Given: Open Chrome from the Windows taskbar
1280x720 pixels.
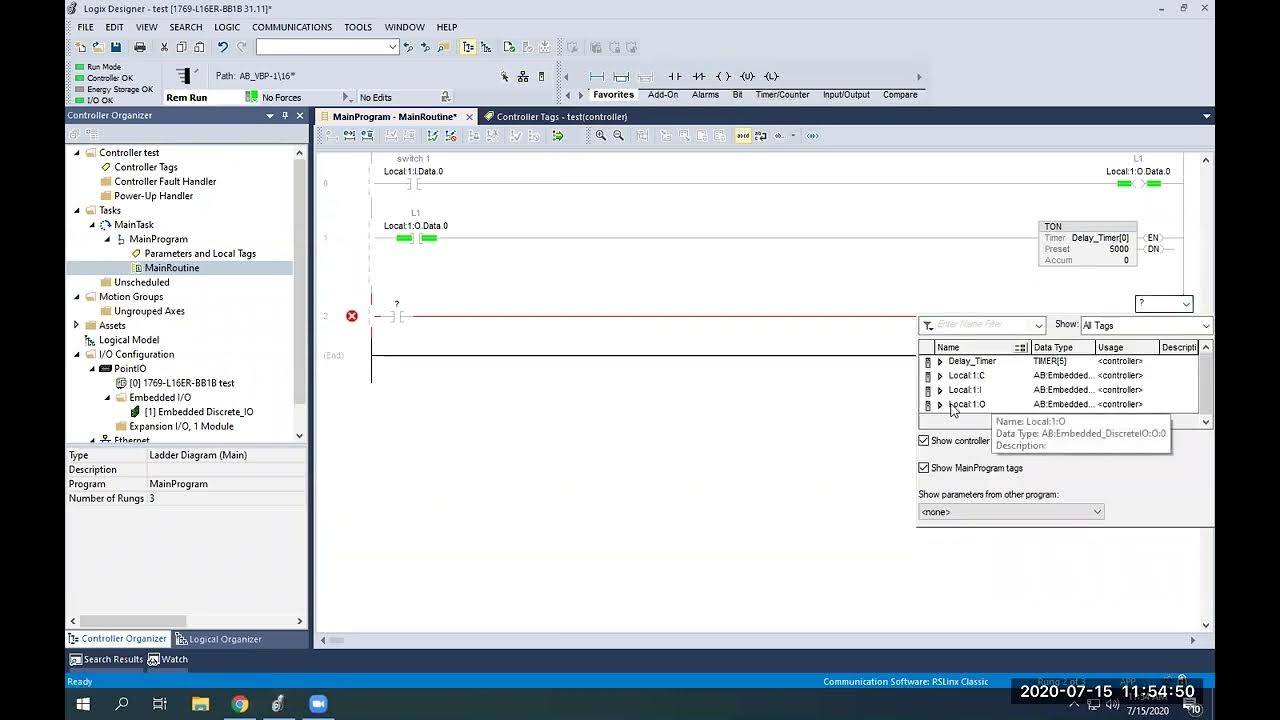Looking at the screenshot, I should tap(239, 704).
